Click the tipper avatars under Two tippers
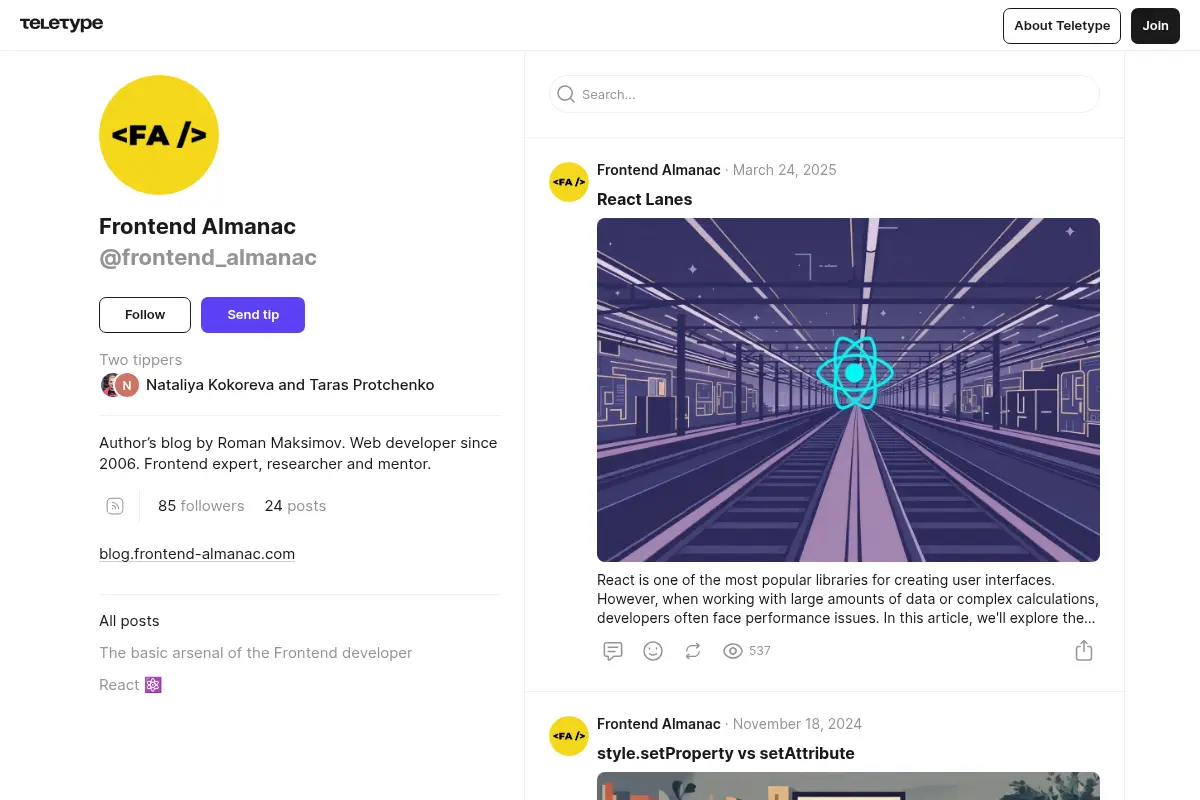This screenshot has height=800, width=1200. coord(120,385)
